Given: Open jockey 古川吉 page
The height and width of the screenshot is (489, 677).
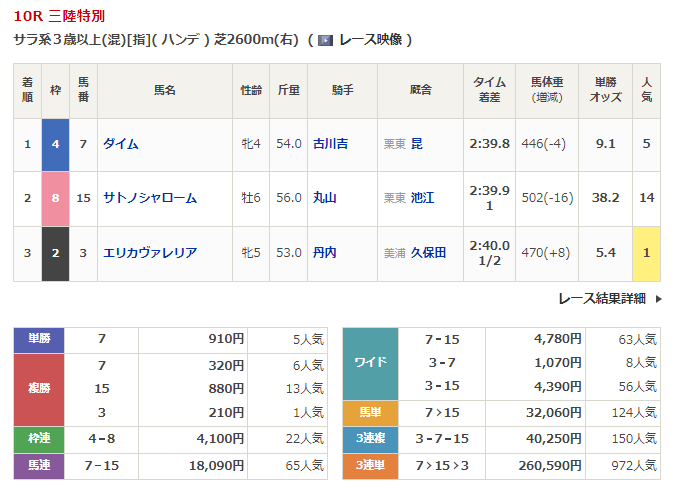Looking at the screenshot, I should click(x=330, y=144).
